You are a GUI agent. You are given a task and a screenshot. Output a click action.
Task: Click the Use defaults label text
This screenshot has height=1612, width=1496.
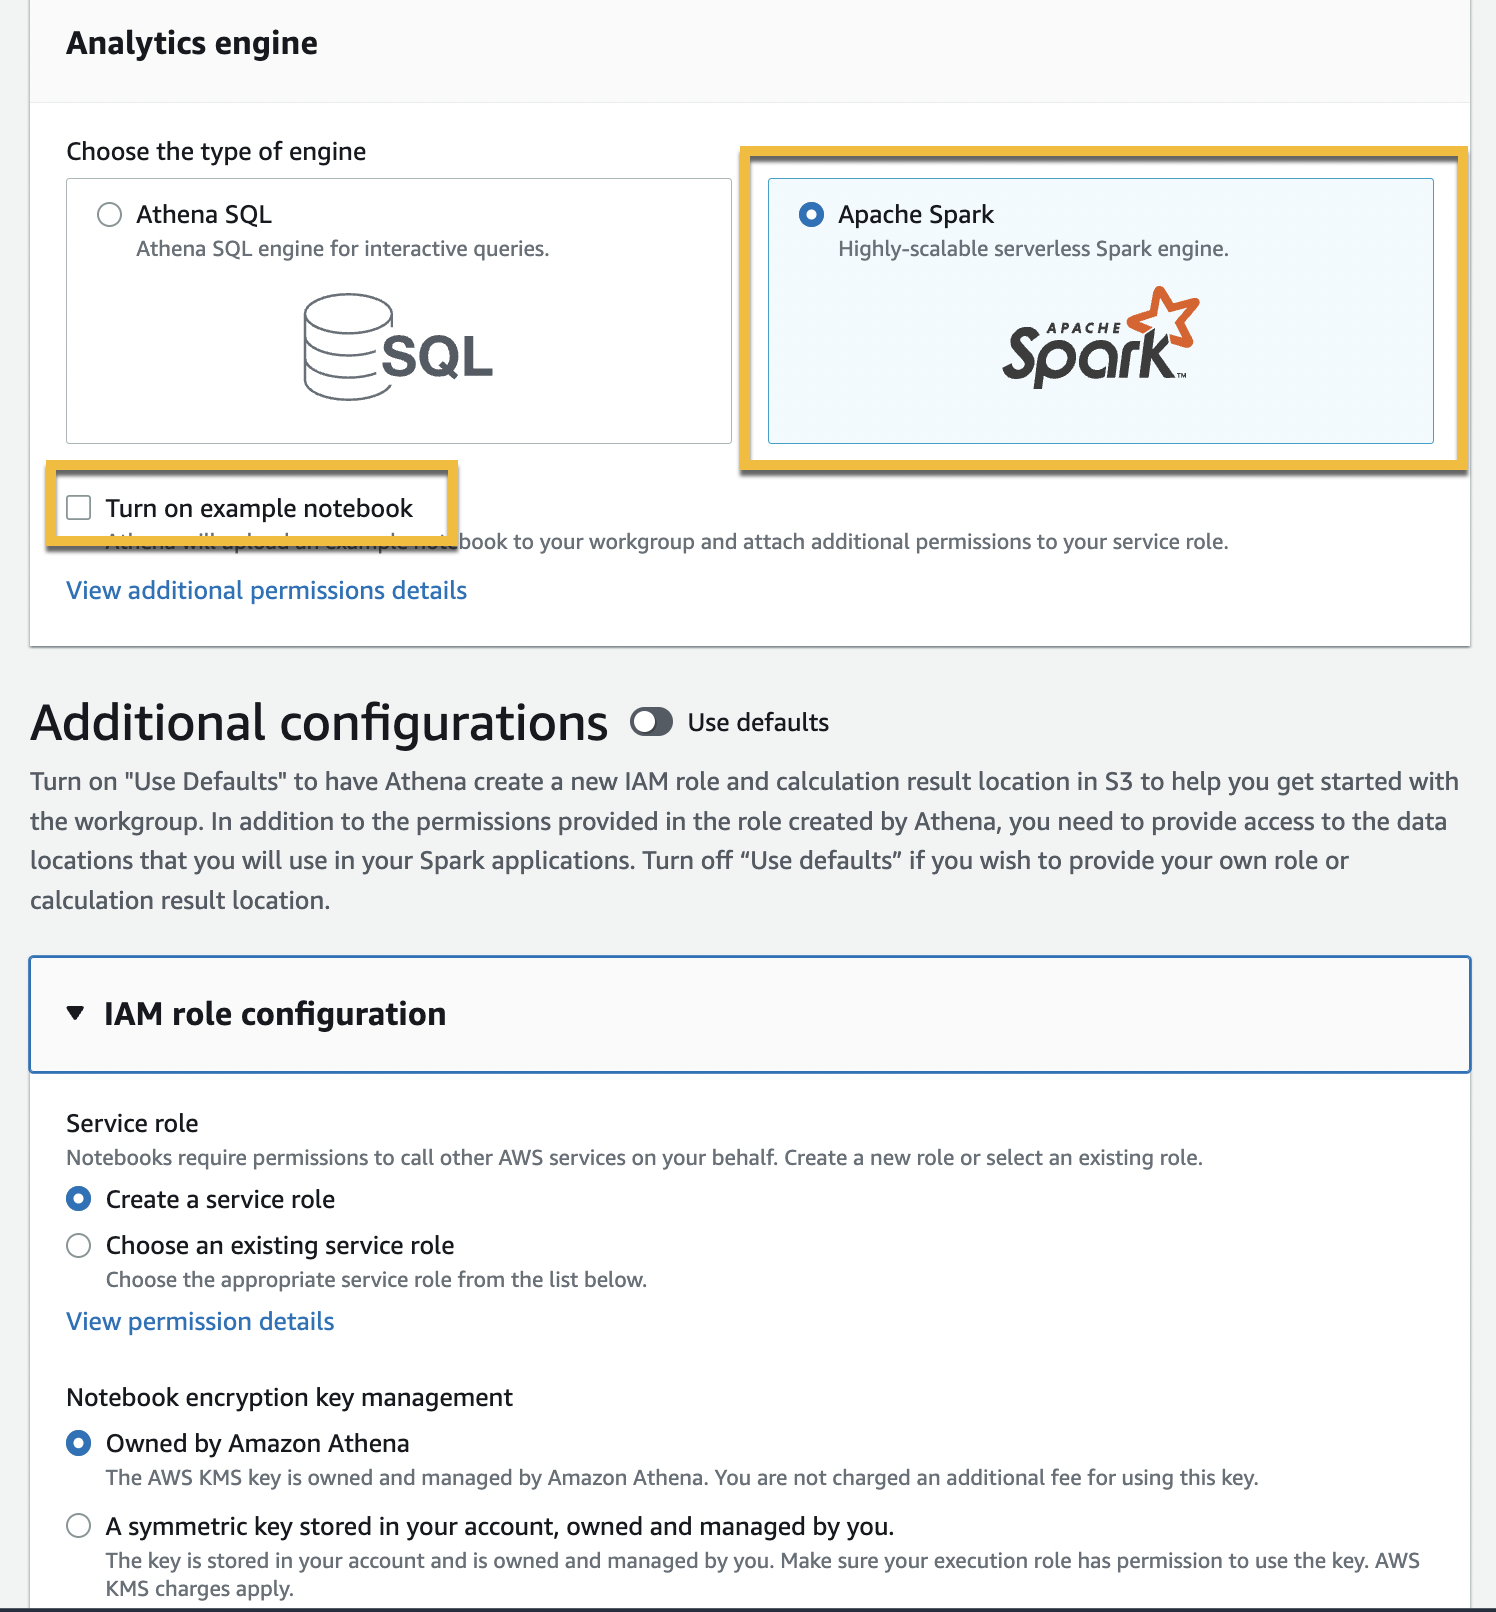tap(758, 722)
